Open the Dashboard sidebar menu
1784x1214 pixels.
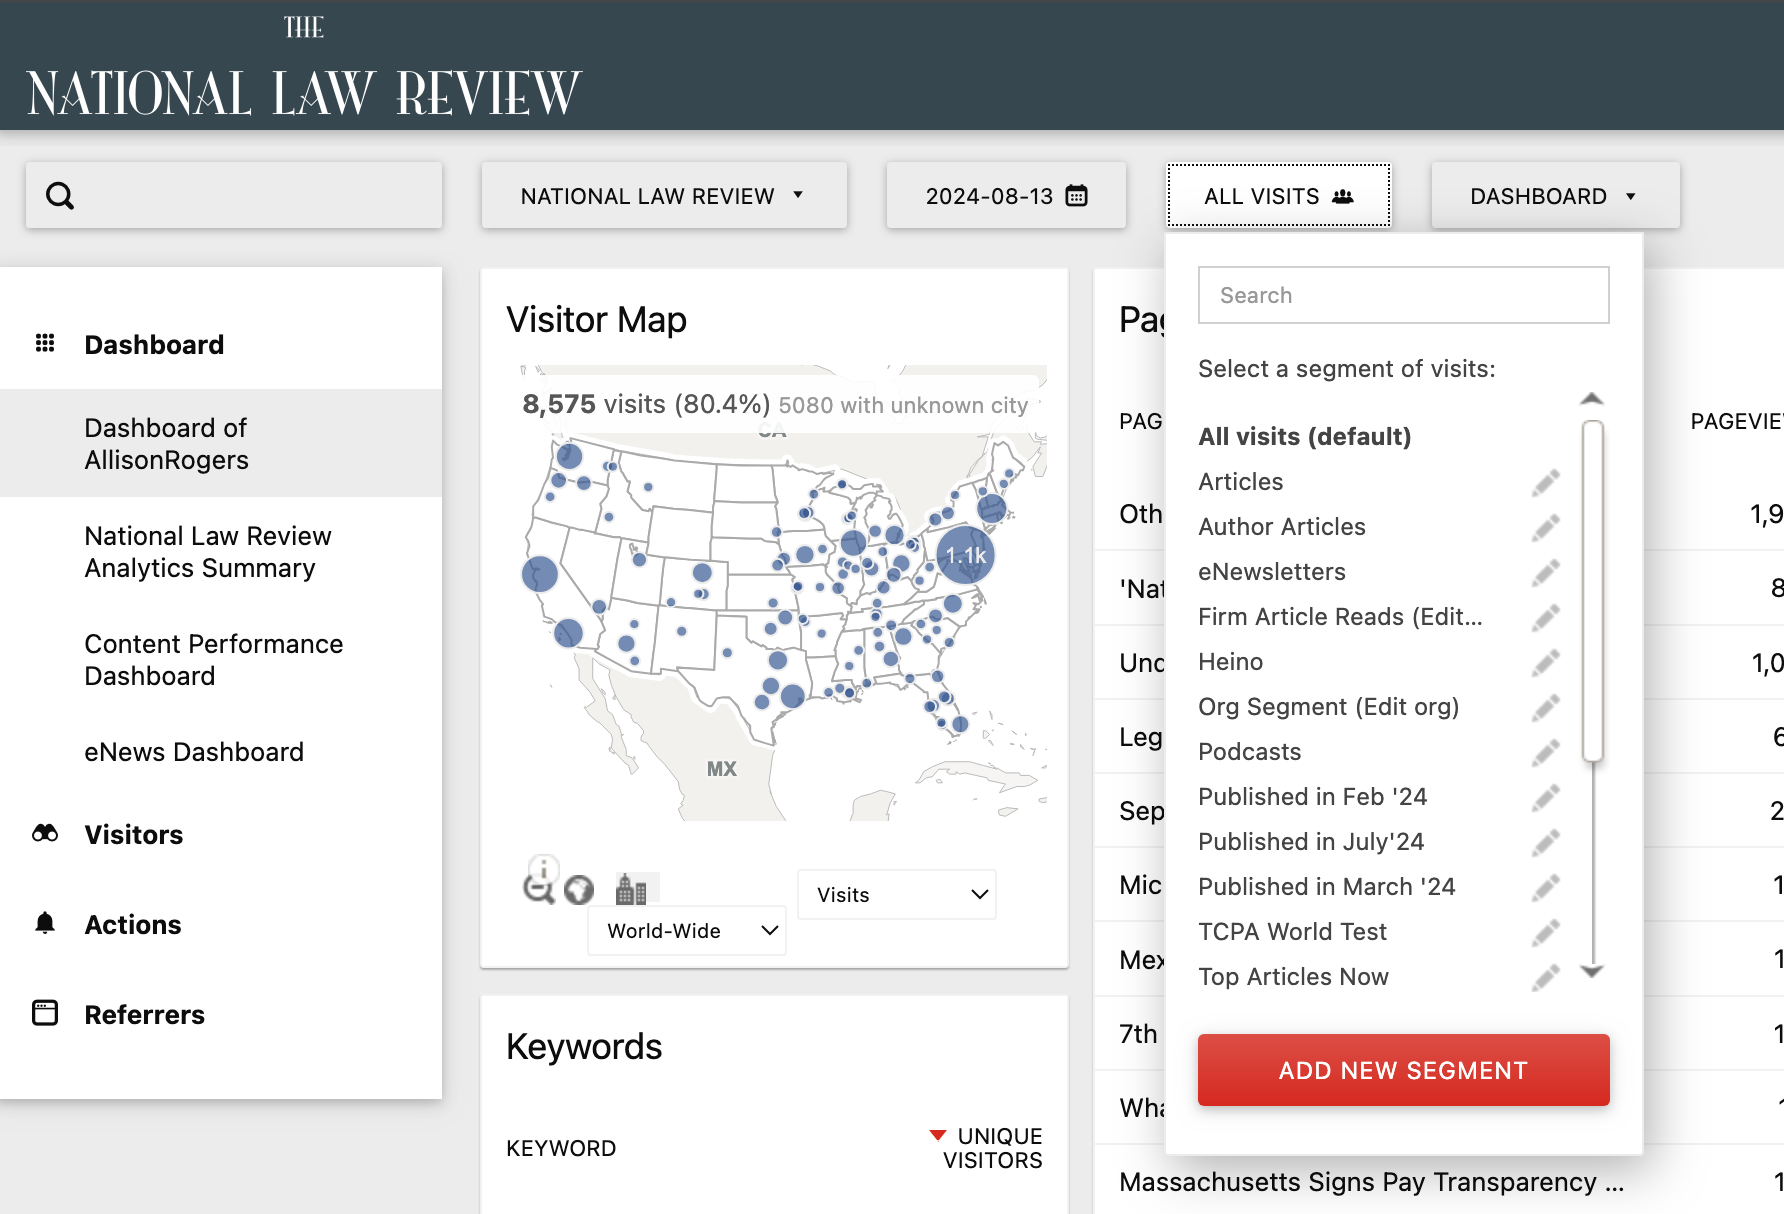coord(153,345)
